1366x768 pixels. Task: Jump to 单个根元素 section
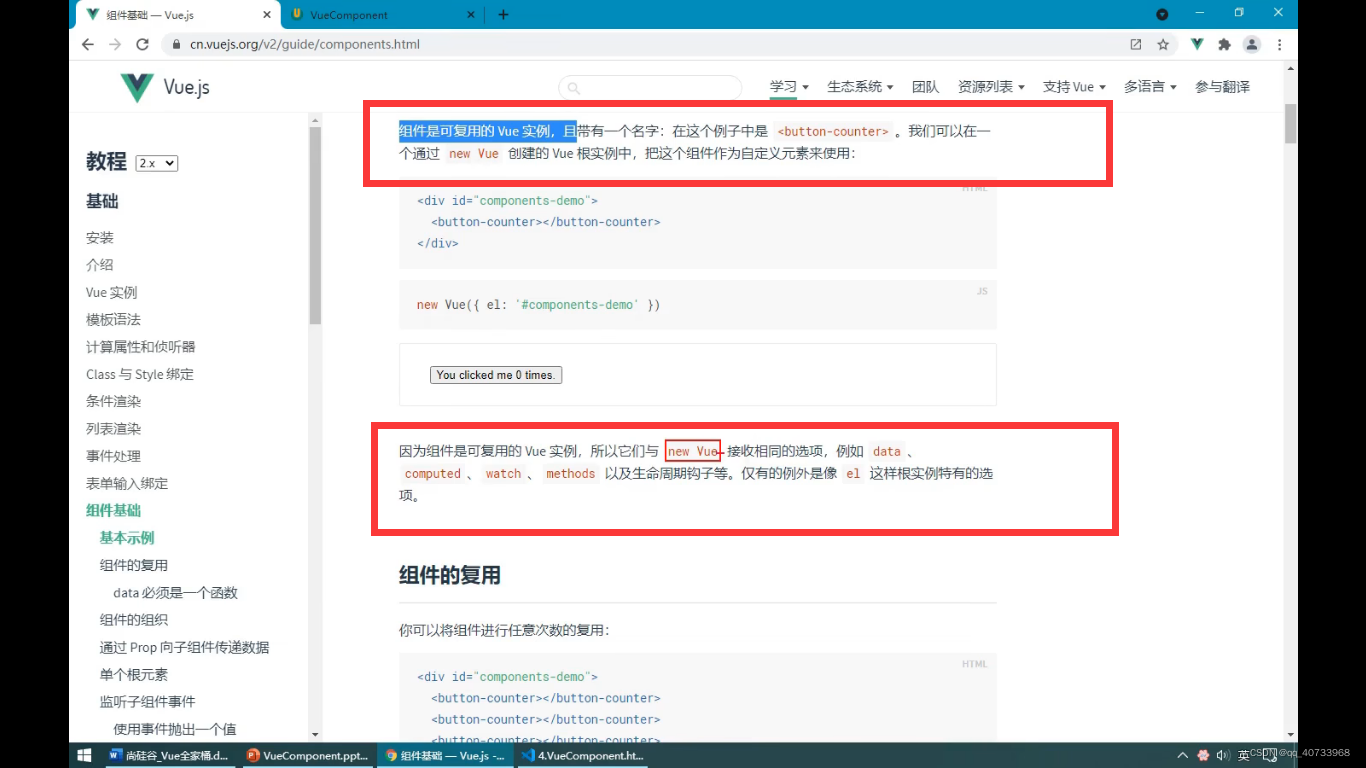[x=134, y=674]
